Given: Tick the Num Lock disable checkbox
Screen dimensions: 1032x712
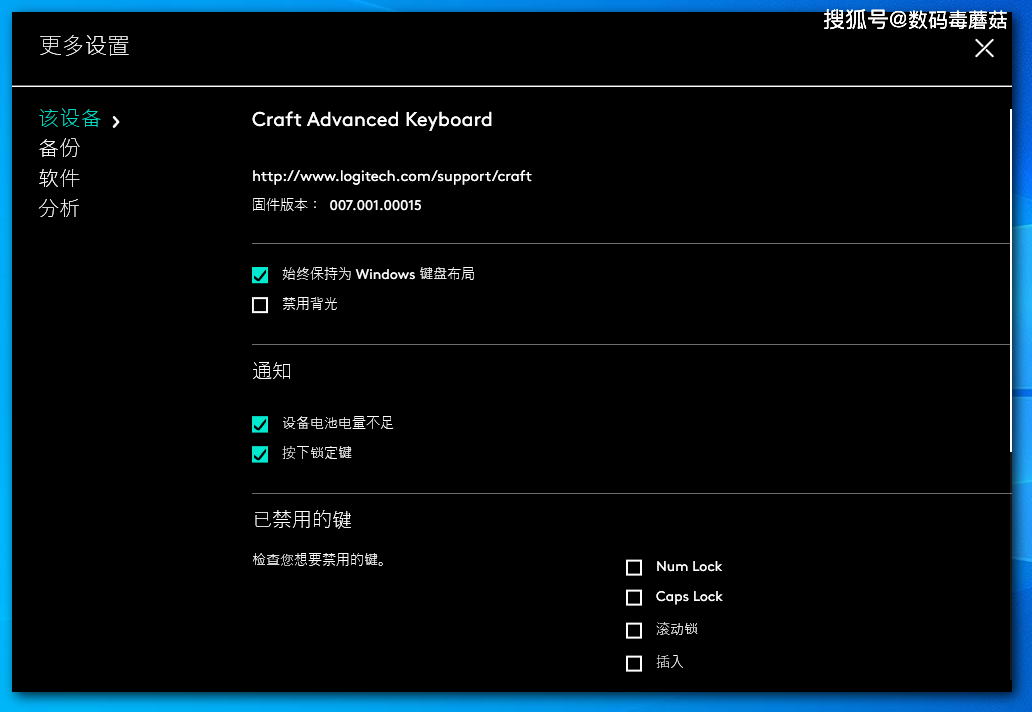Looking at the screenshot, I should (x=634, y=567).
